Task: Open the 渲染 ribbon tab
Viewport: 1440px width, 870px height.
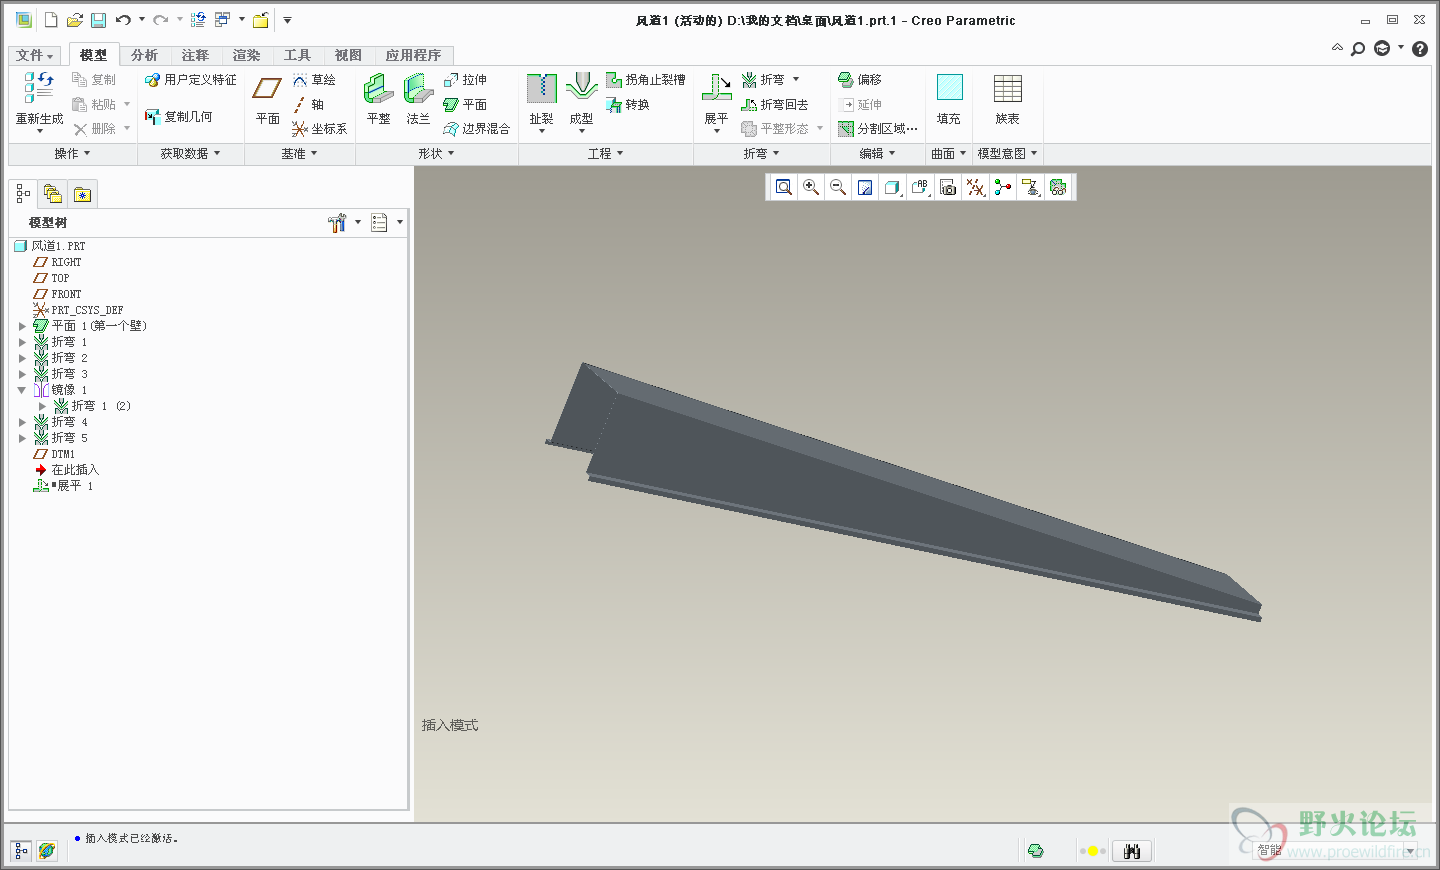Action: (246, 55)
